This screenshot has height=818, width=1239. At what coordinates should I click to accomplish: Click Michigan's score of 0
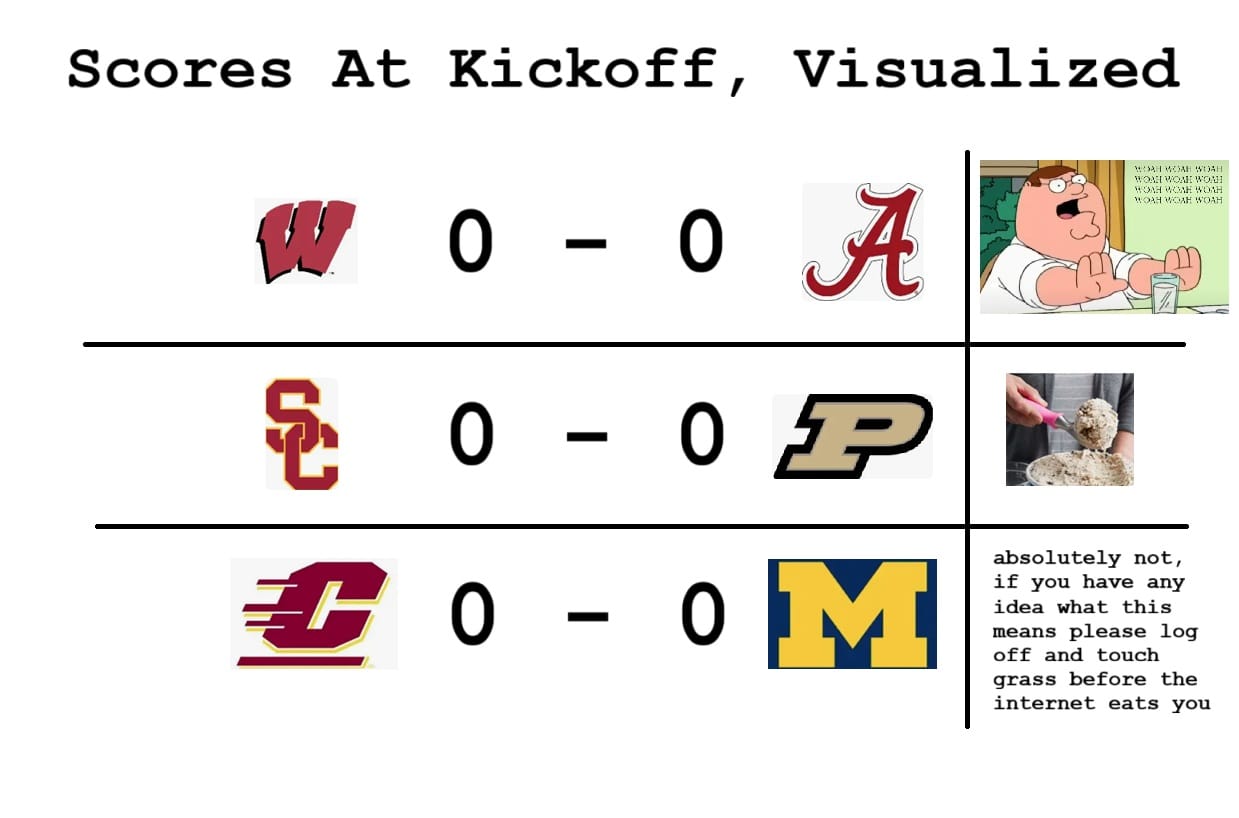703,614
